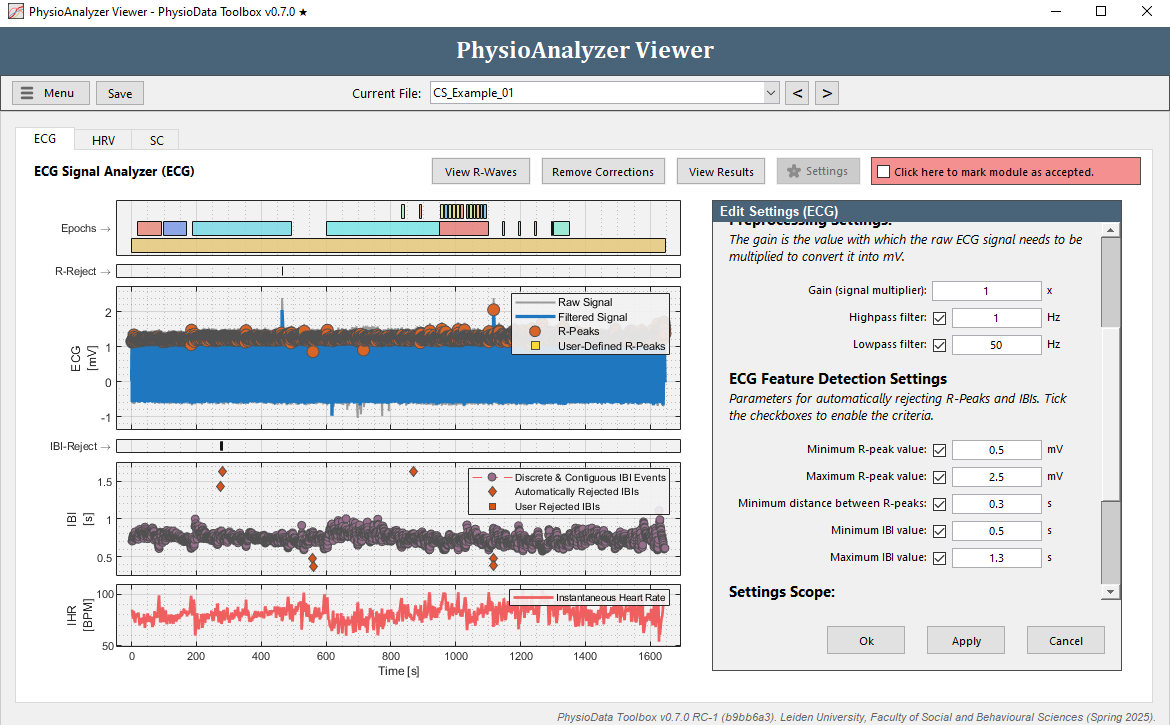The width and height of the screenshot is (1170, 725).
Task: Maximize the PhysioAnalyzer Viewer window
Action: pyautogui.click(x=1101, y=11)
